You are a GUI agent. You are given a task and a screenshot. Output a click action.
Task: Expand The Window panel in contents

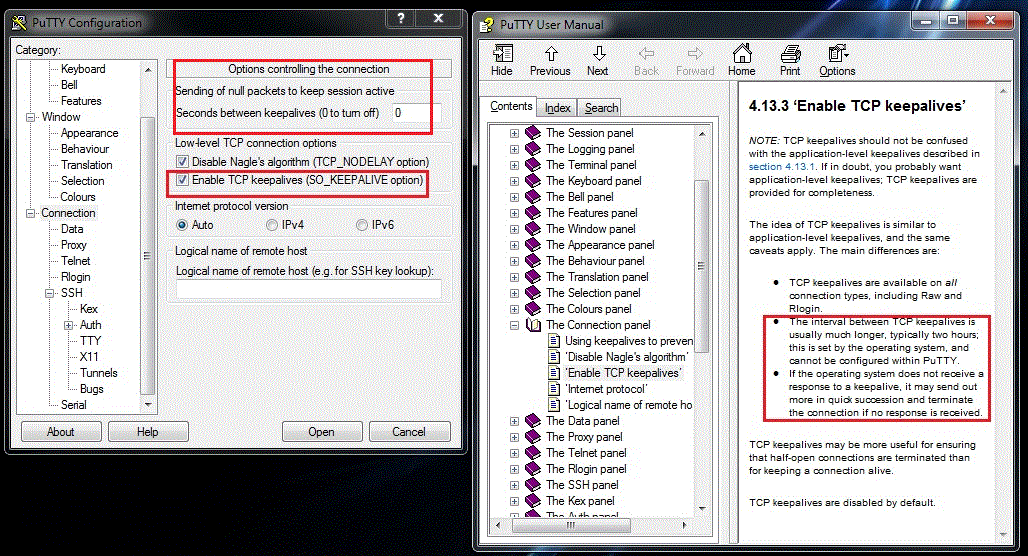pyautogui.click(x=514, y=229)
